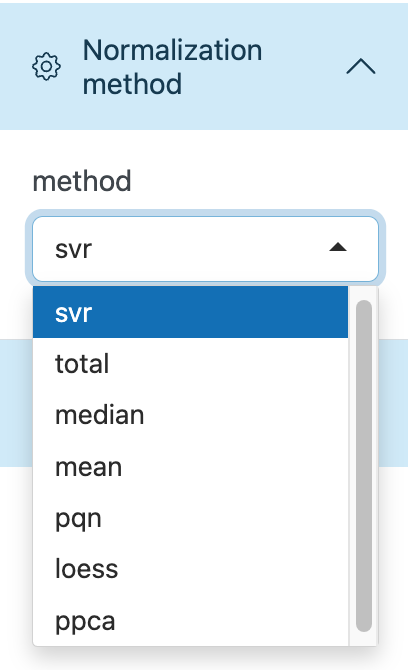
Task: Collapse the Normalization method panel with the chevron
Action: [361, 67]
